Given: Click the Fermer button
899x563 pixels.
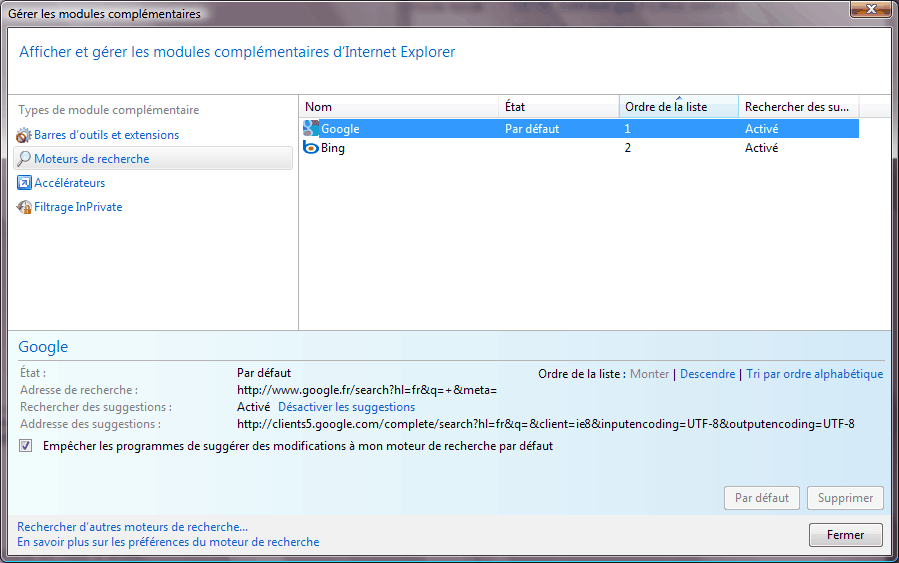Looking at the screenshot, I should coord(845,535).
